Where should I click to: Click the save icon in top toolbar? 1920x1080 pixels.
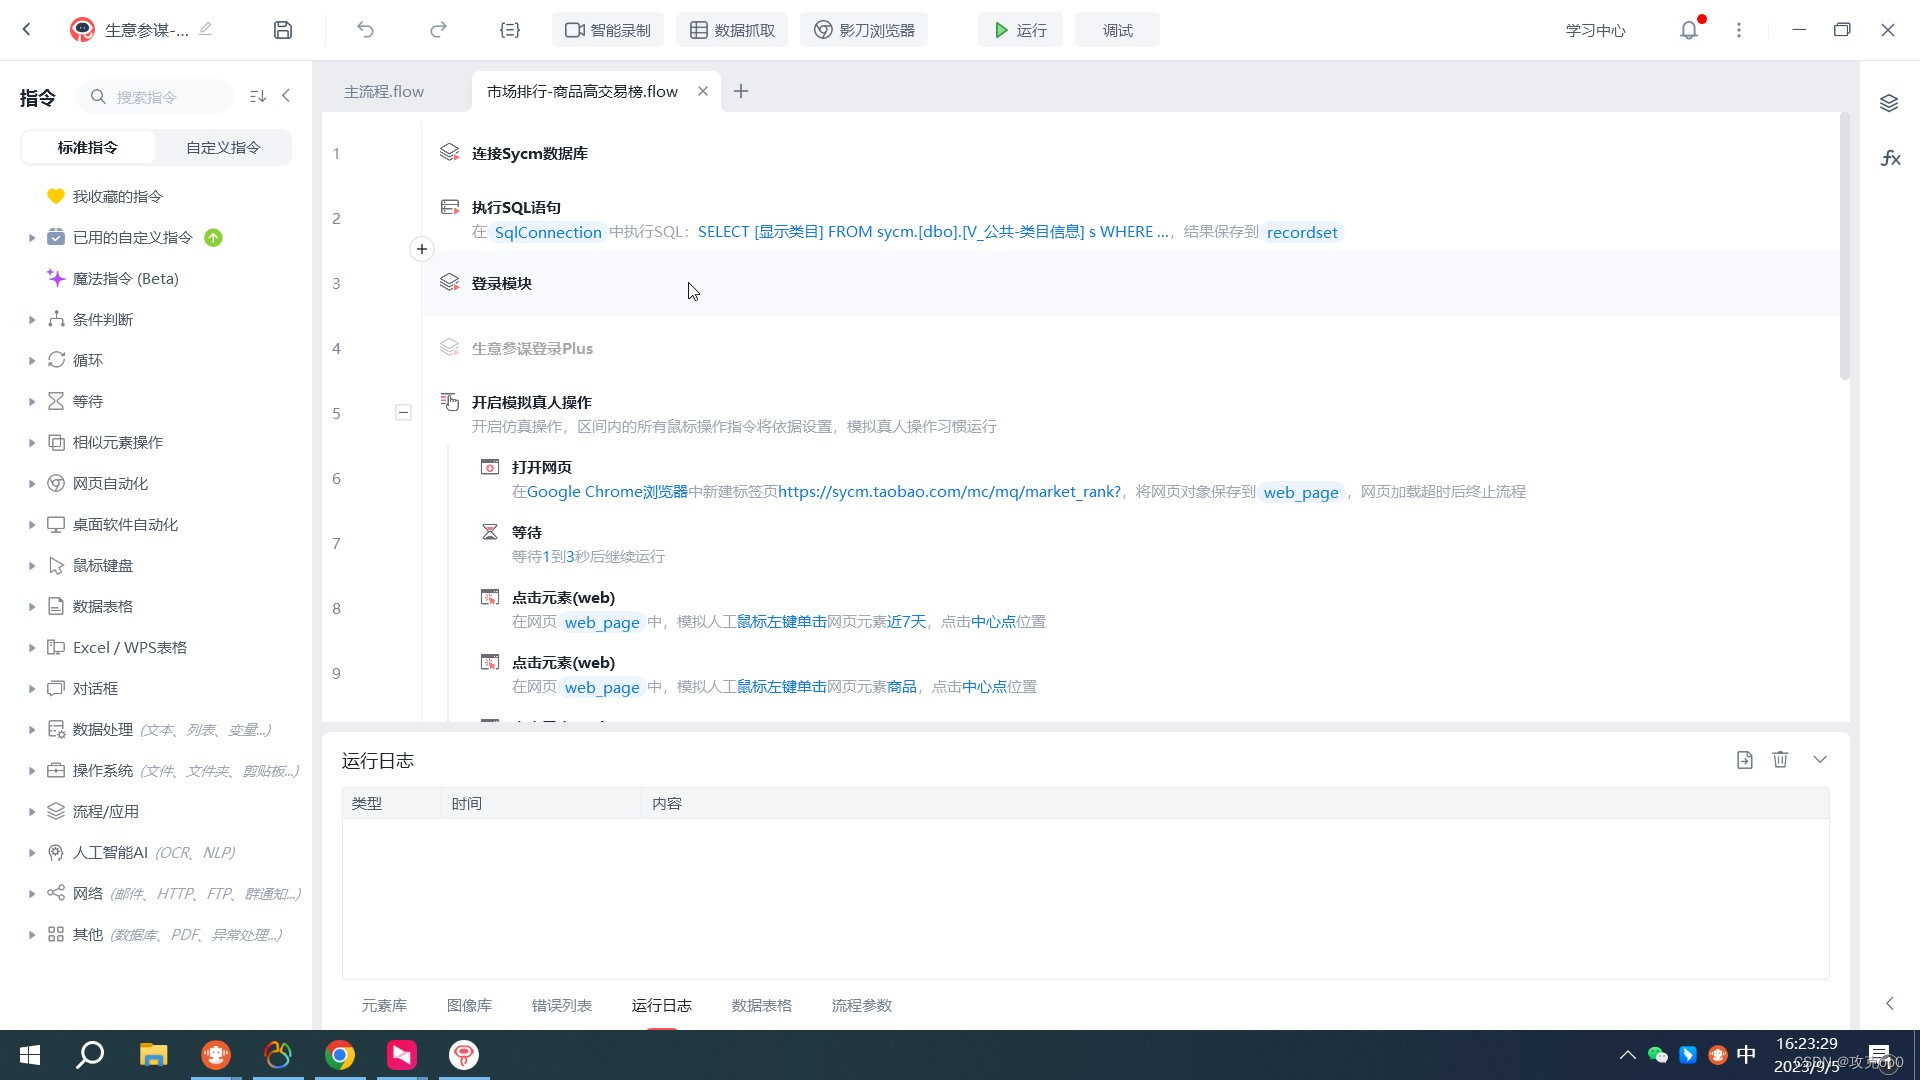283,30
